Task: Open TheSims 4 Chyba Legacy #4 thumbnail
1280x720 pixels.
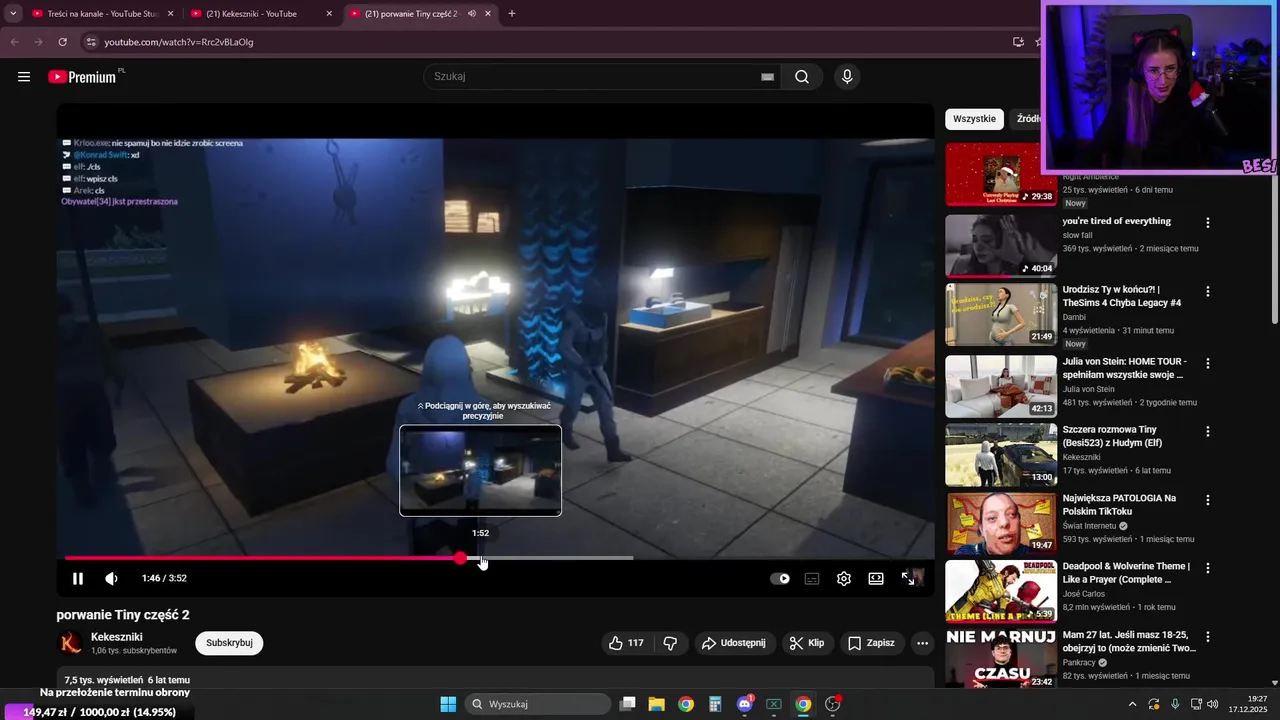Action: 1001,314
